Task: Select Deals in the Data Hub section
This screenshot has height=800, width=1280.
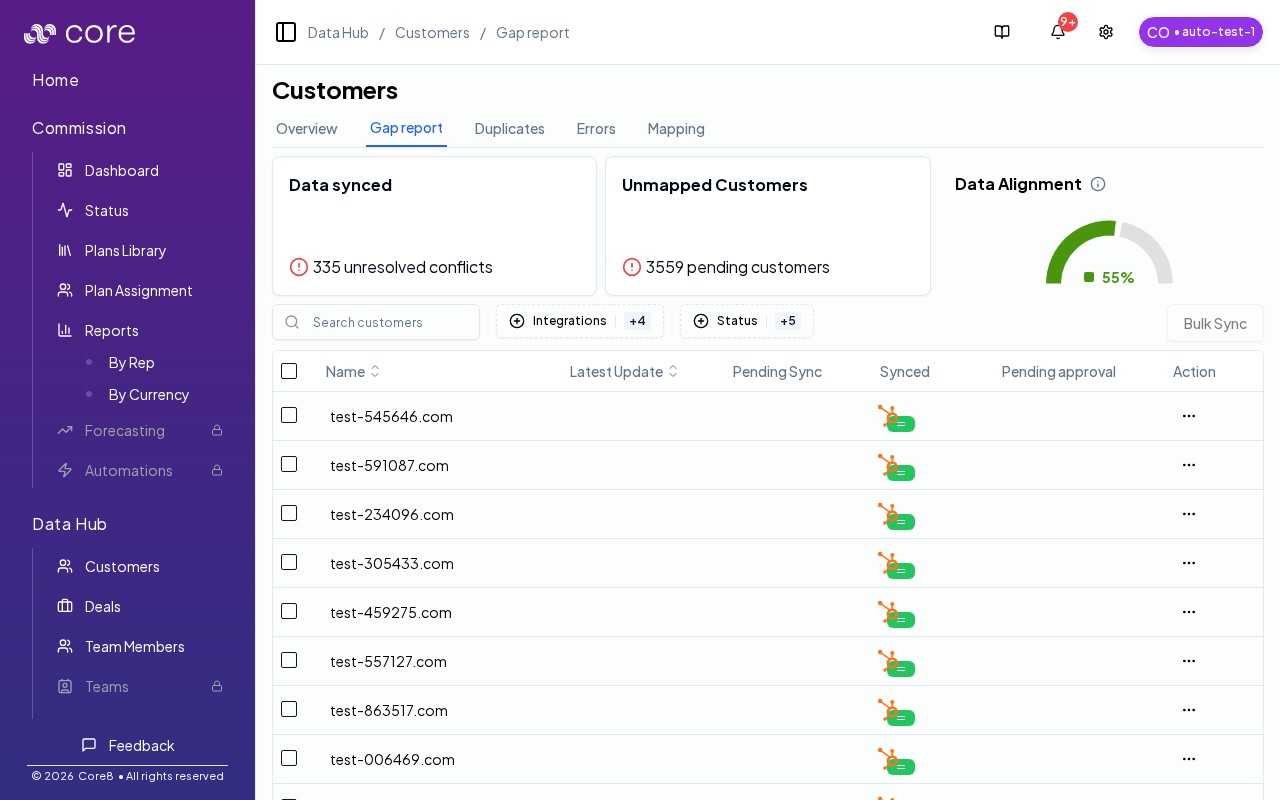Action: 102,606
